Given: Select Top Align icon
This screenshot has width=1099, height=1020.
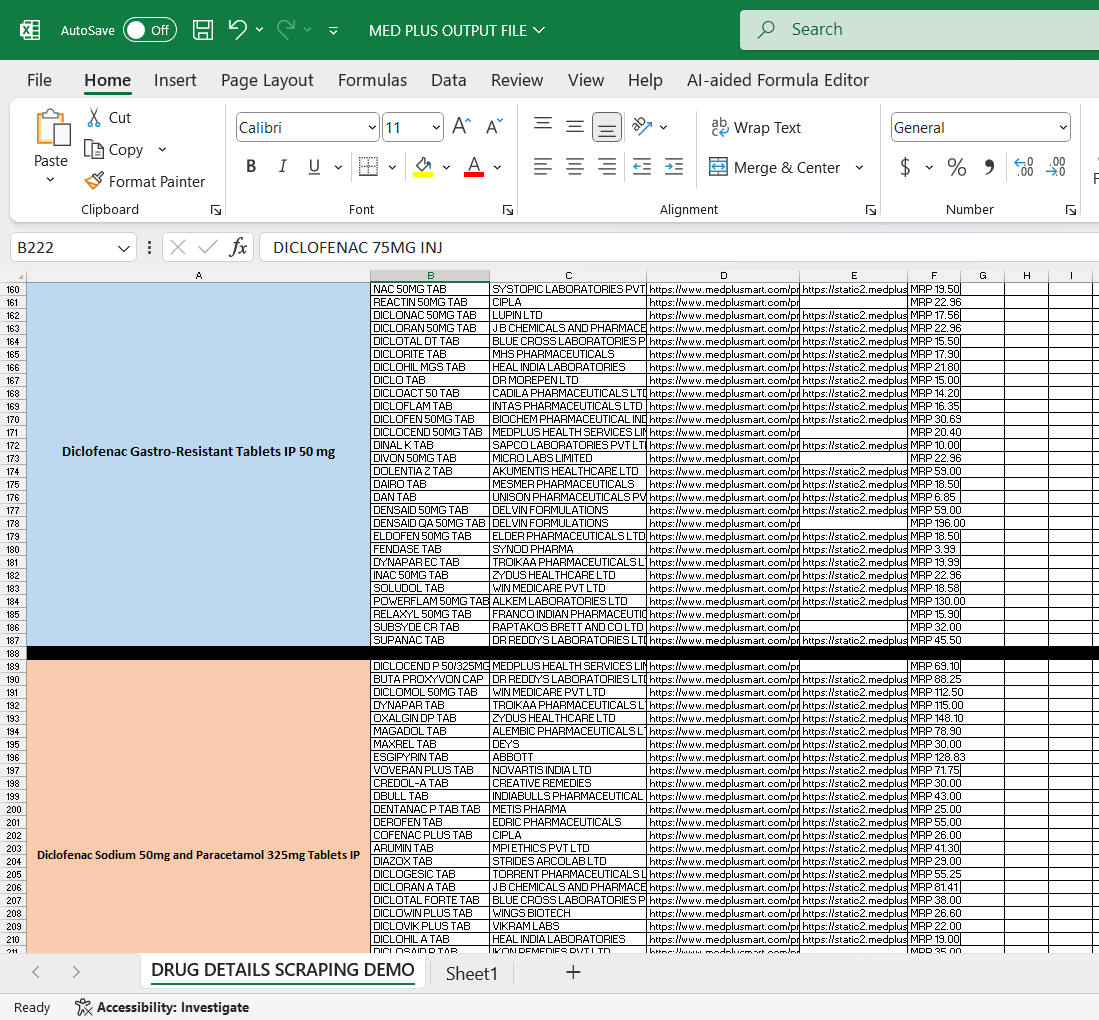Looking at the screenshot, I should [542, 126].
